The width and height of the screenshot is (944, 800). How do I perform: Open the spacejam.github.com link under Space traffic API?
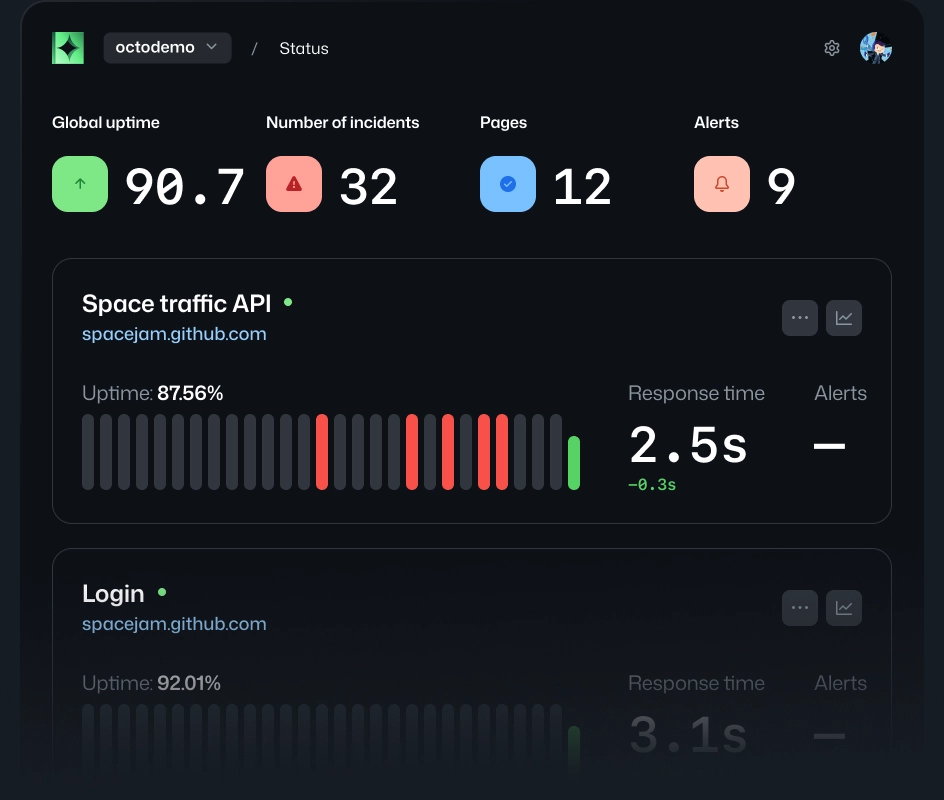pyautogui.click(x=174, y=333)
